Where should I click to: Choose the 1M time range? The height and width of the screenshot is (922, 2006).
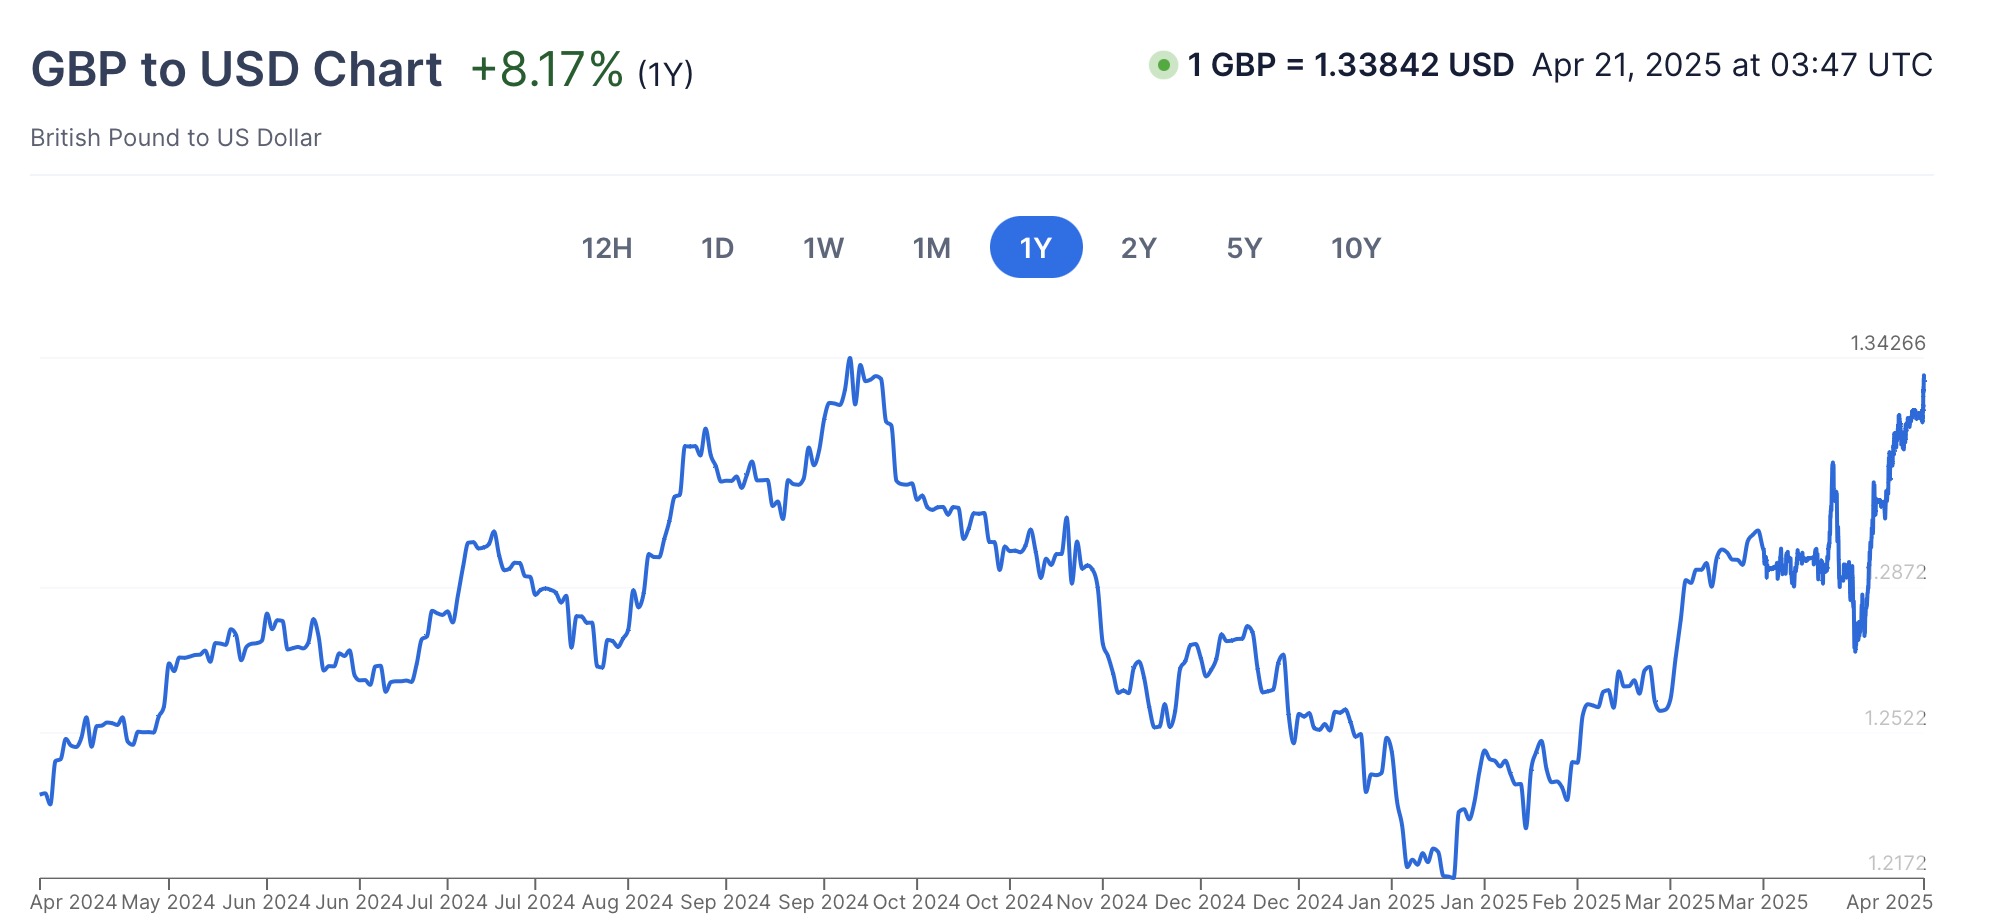tap(931, 248)
